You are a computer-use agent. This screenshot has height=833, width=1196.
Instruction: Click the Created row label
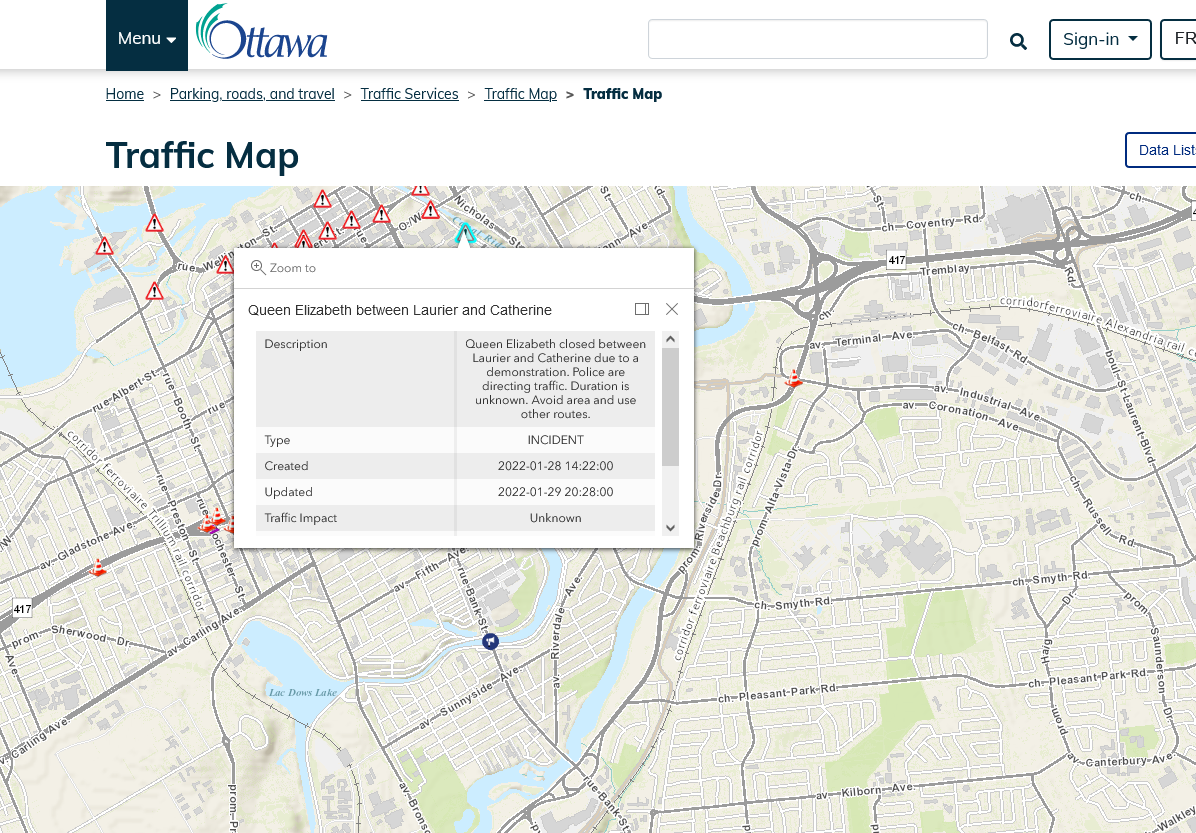286,466
